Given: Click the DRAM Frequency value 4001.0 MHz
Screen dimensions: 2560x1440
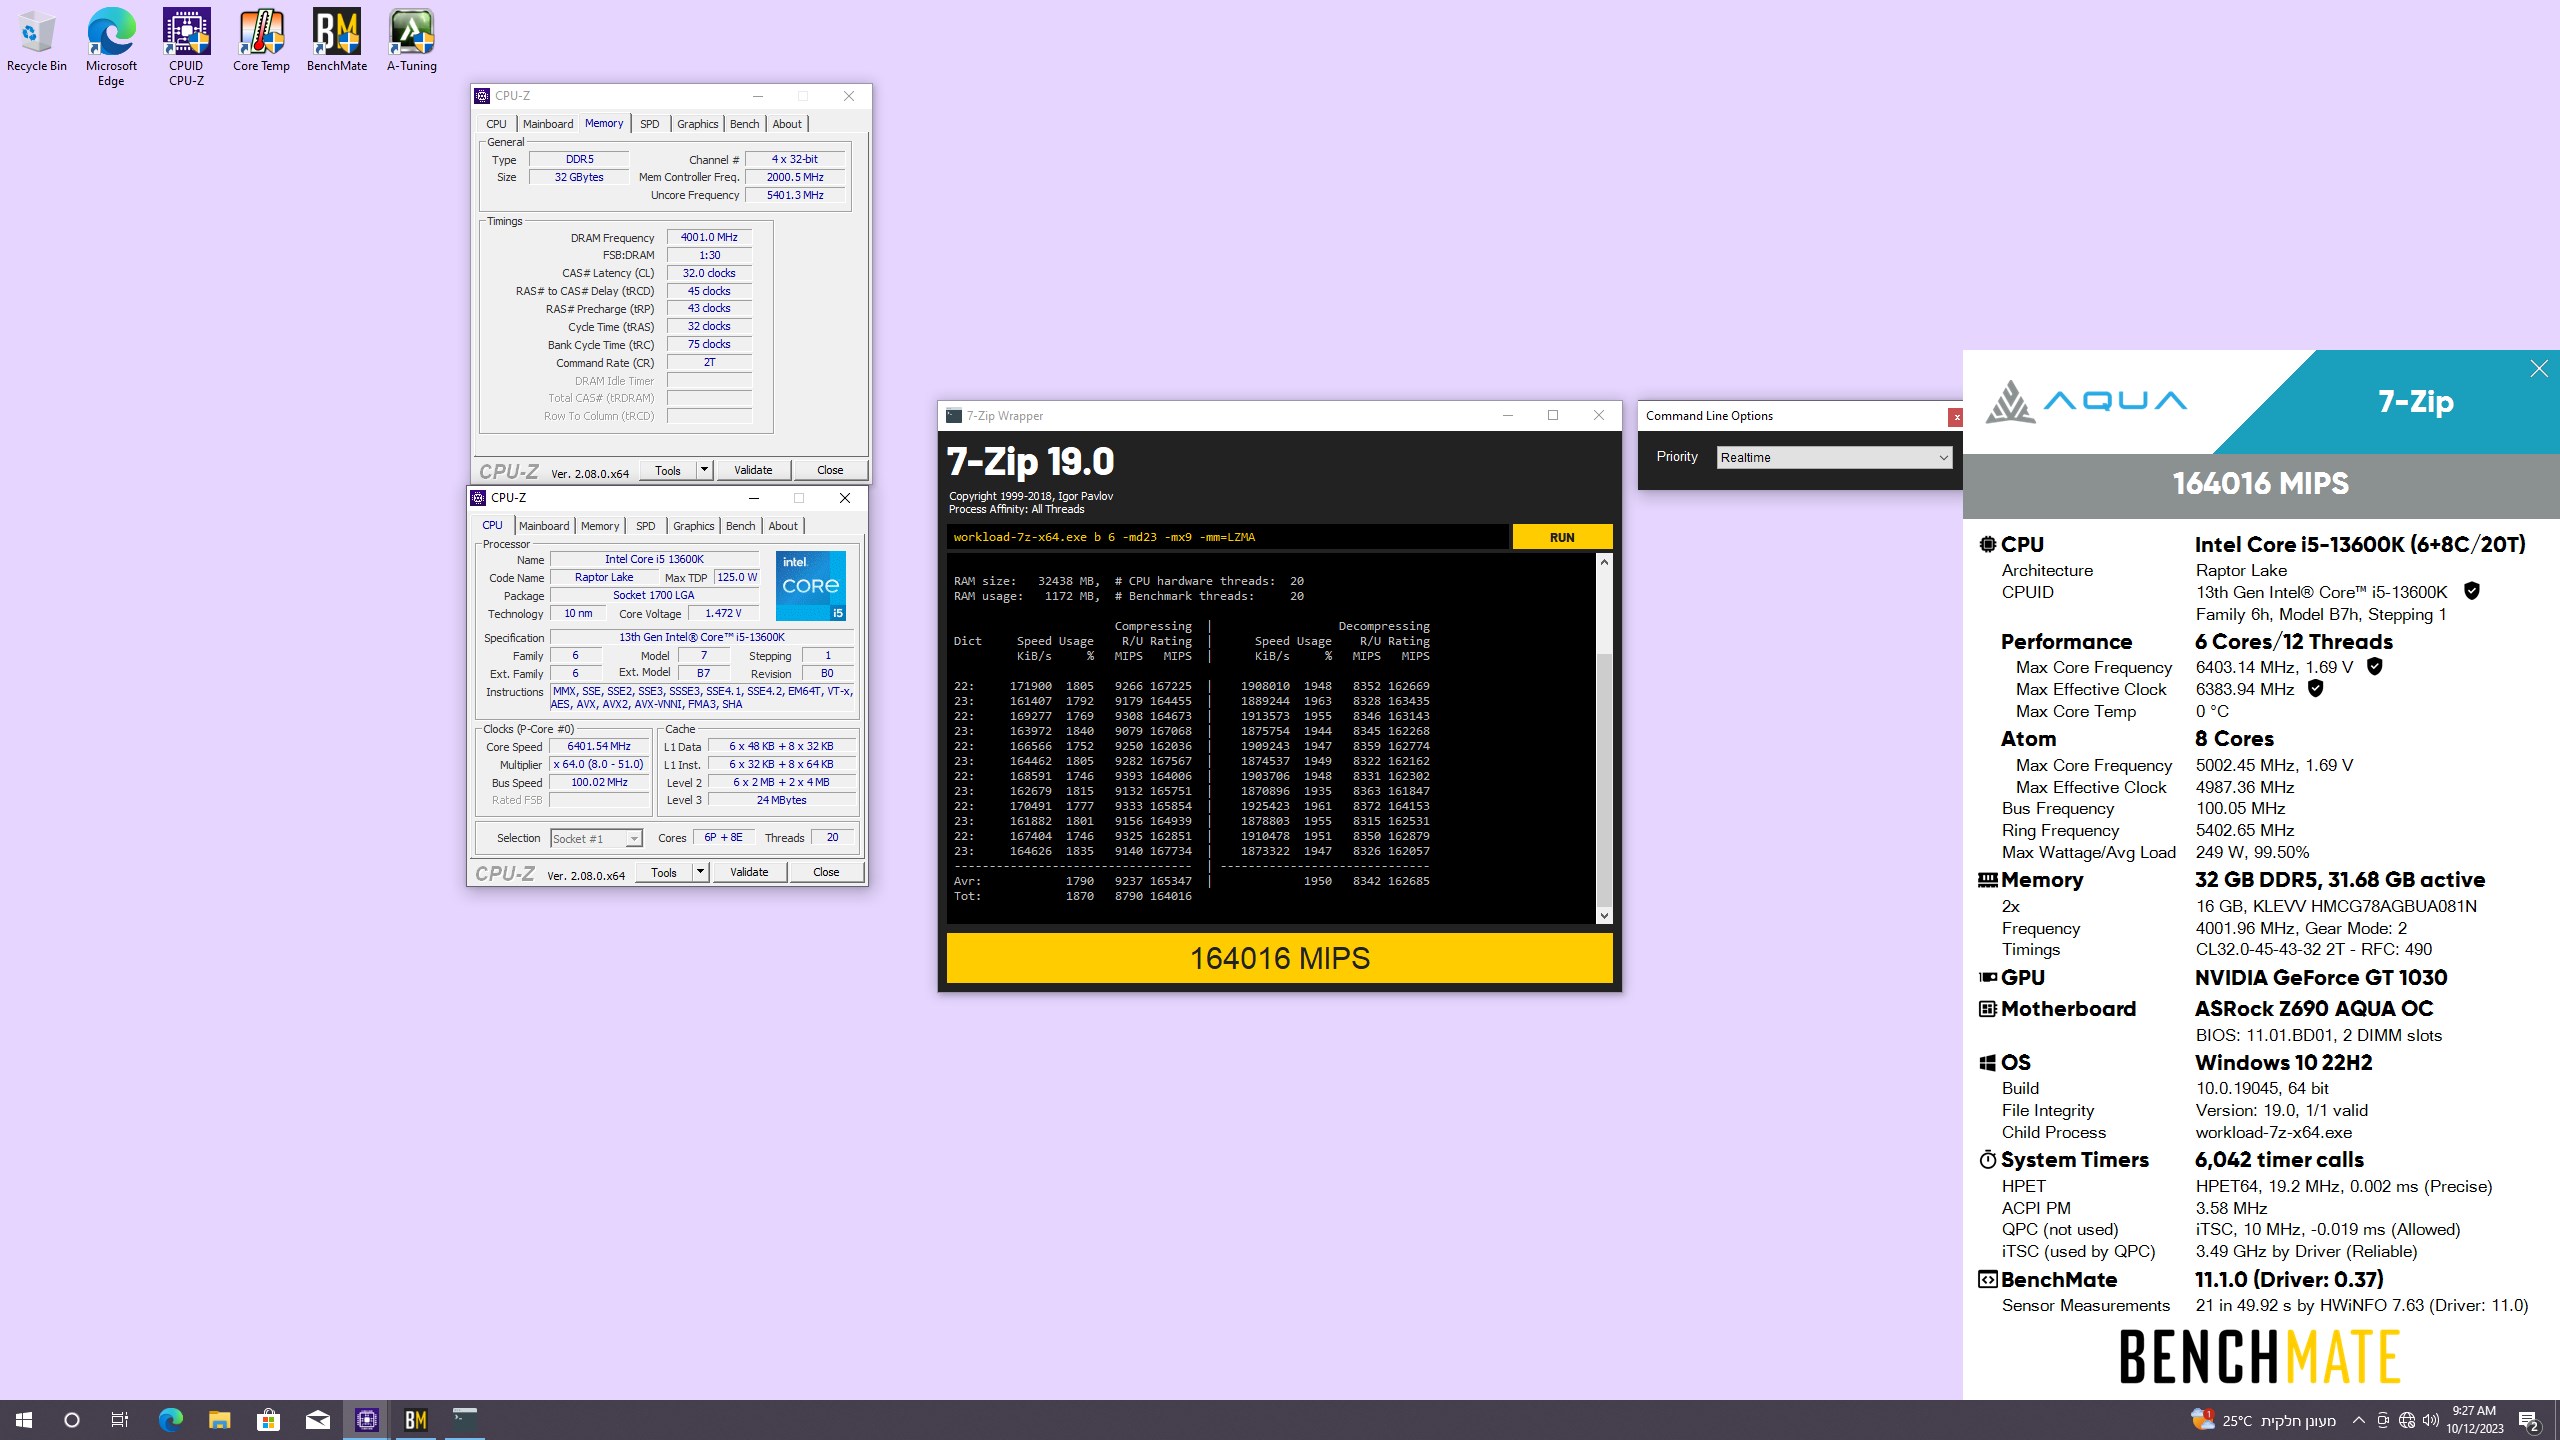Looking at the screenshot, I should 709,237.
